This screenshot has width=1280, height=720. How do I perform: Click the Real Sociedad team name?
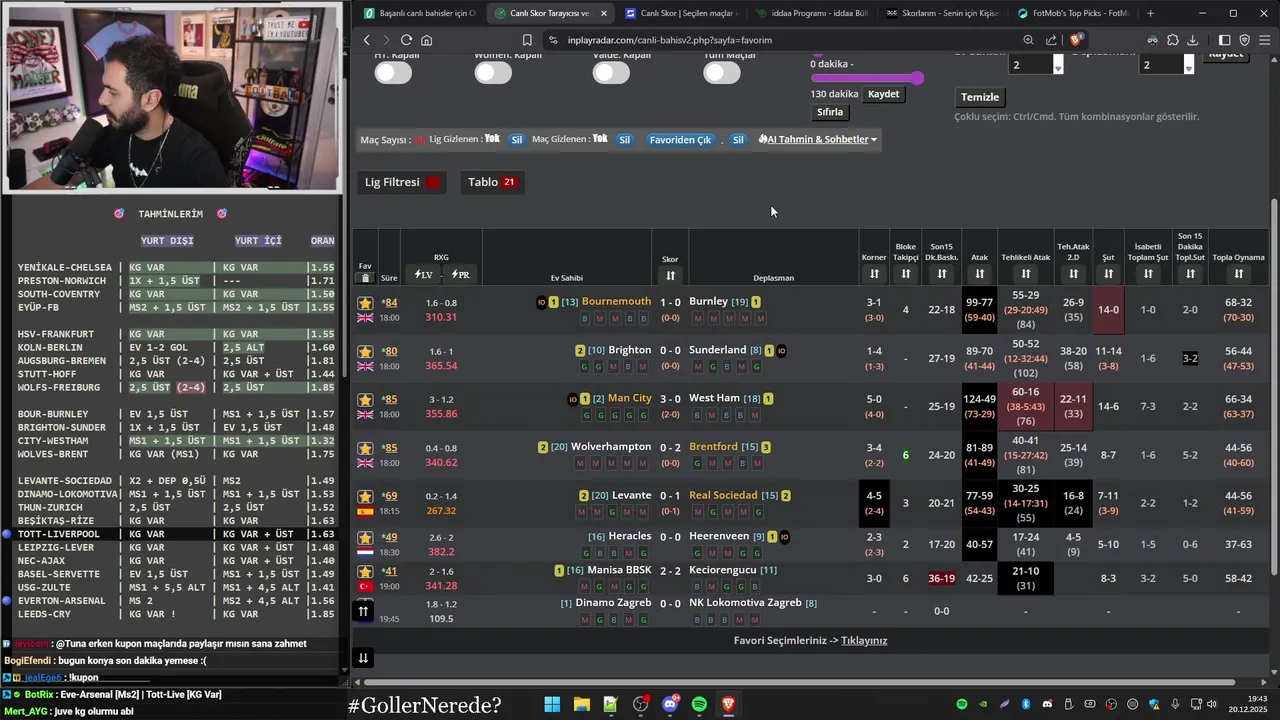pos(724,496)
